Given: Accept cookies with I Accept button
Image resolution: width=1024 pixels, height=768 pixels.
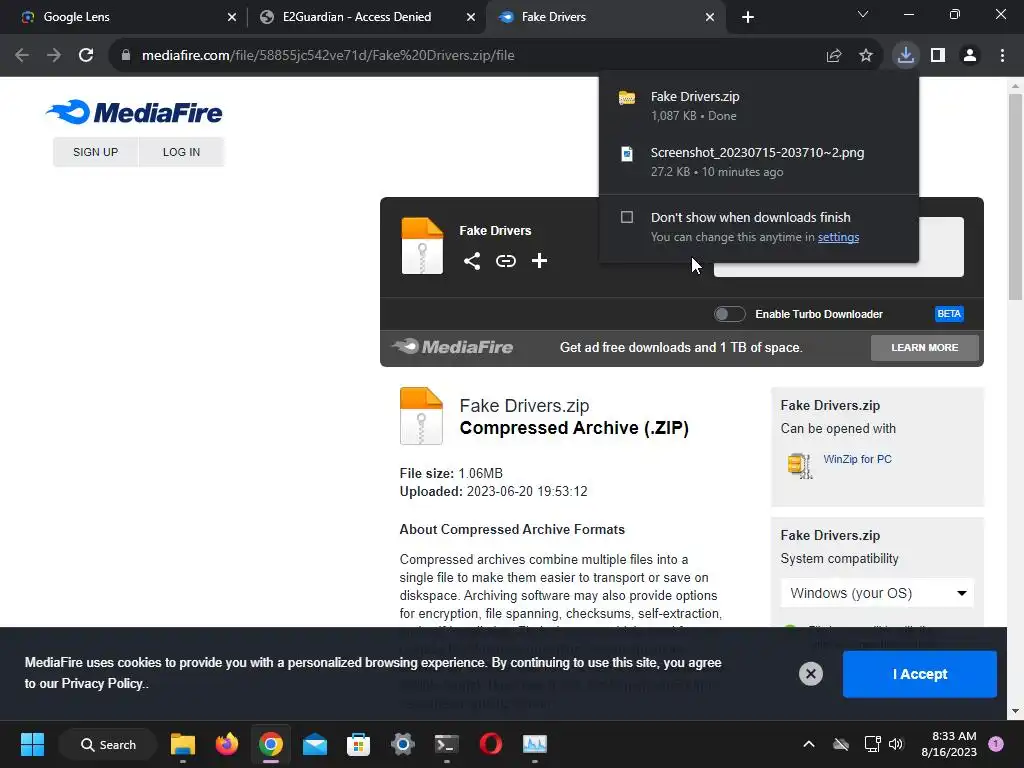Looking at the screenshot, I should click(x=920, y=674).
